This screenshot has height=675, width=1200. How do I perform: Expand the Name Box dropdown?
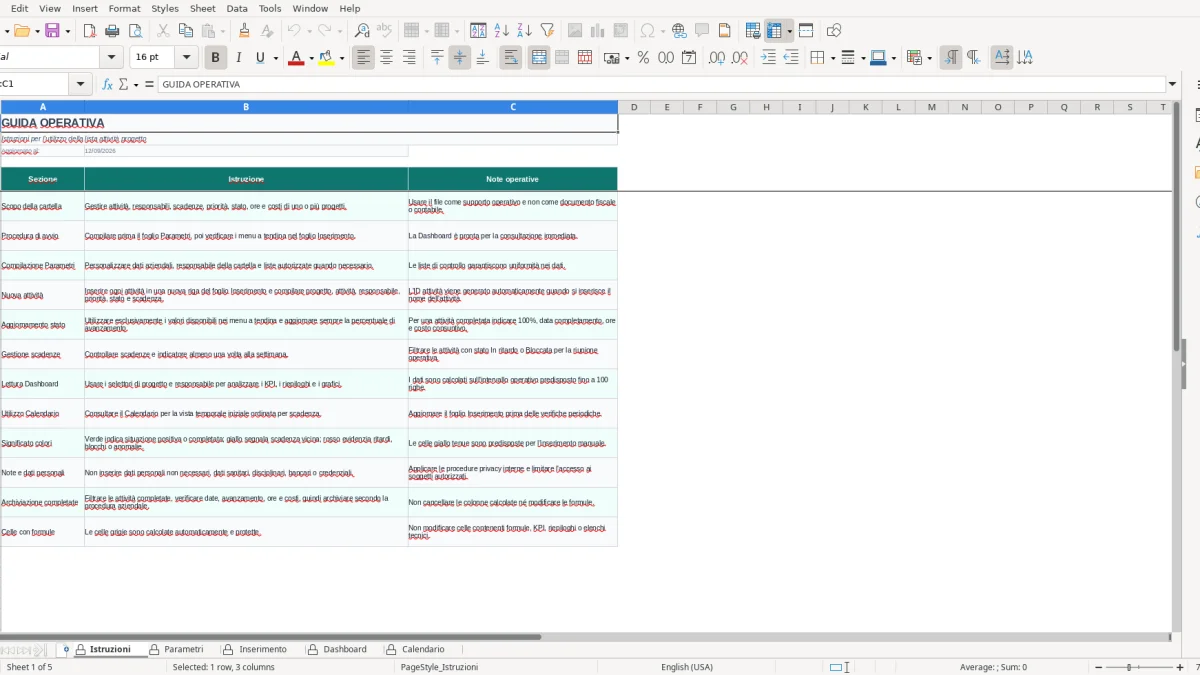[x=81, y=85]
